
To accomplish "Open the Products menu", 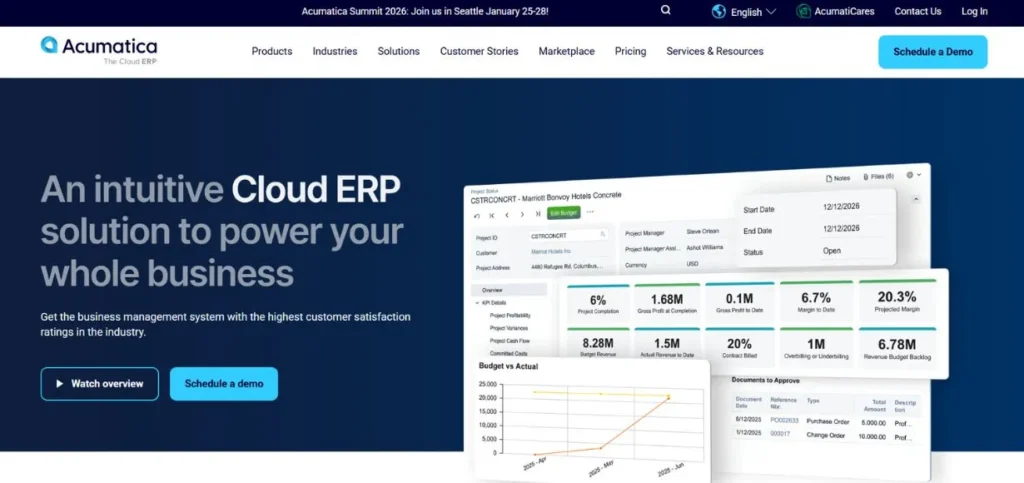I will (271, 51).
